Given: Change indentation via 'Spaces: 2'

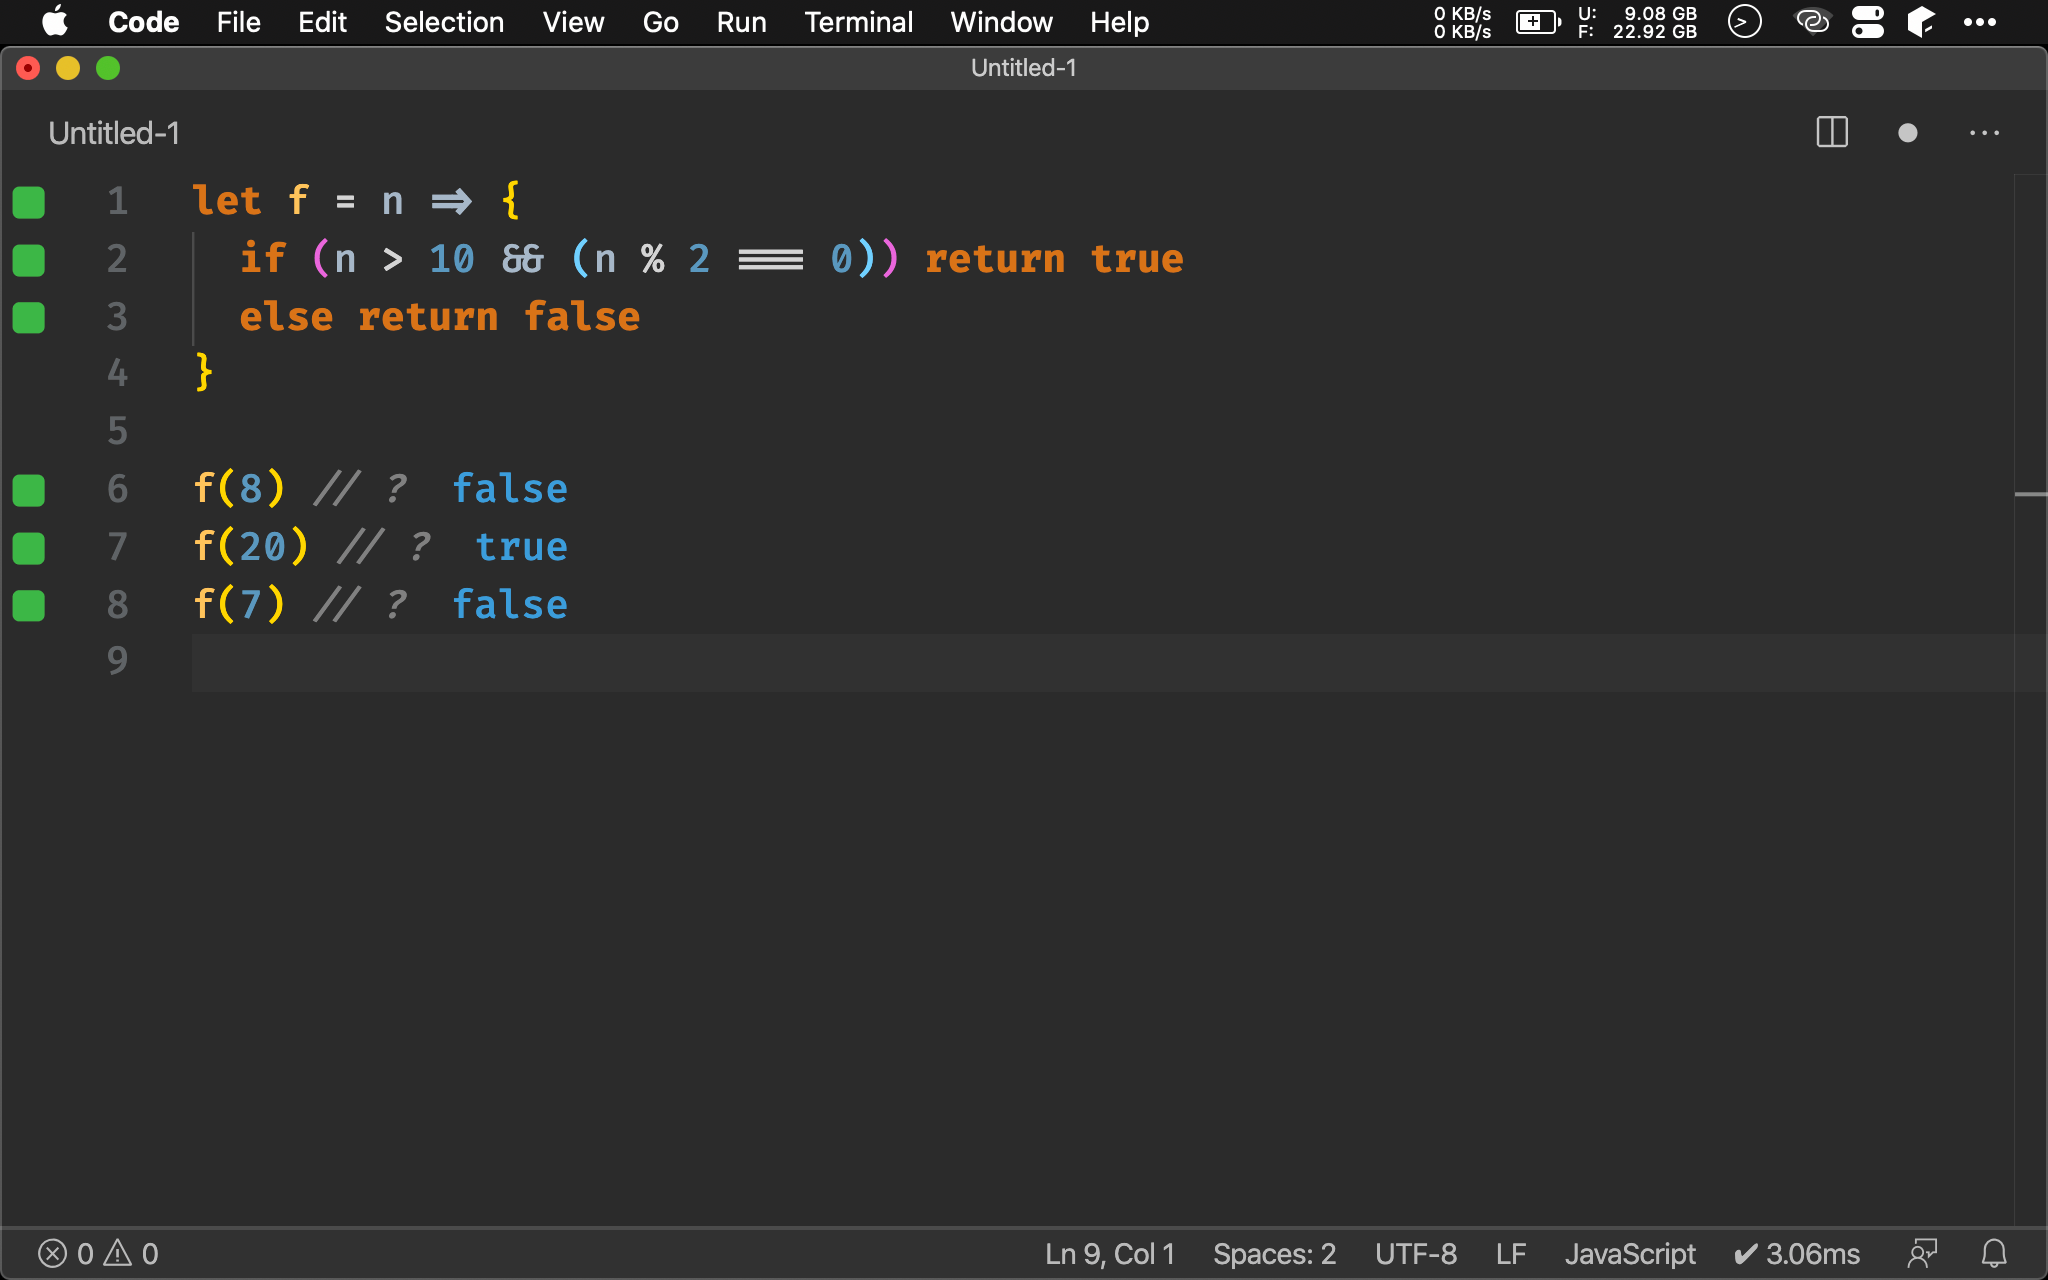Looking at the screenshot, I should tap(1274, 1254).
